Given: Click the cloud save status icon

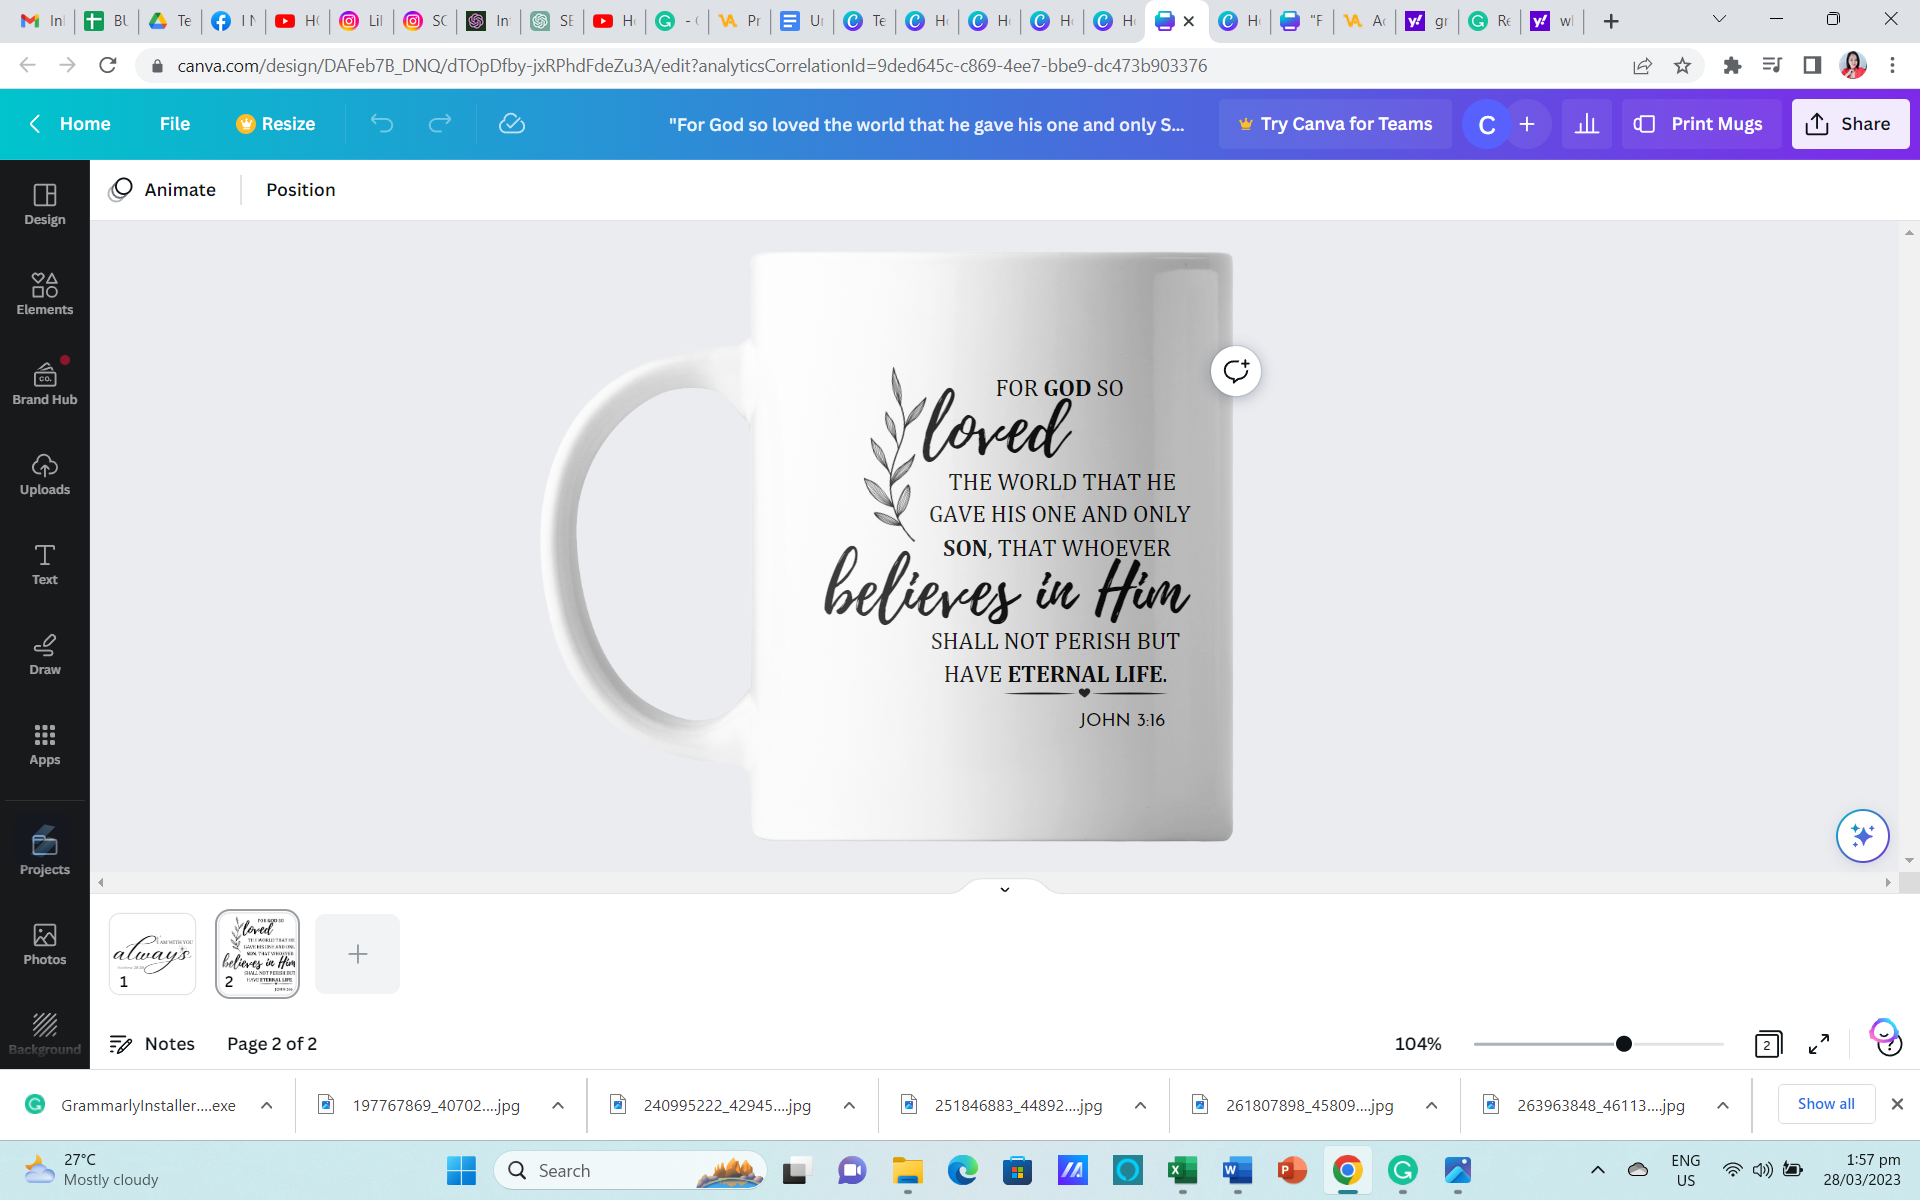Looking at the screenshot, I should tap(511, 123).
